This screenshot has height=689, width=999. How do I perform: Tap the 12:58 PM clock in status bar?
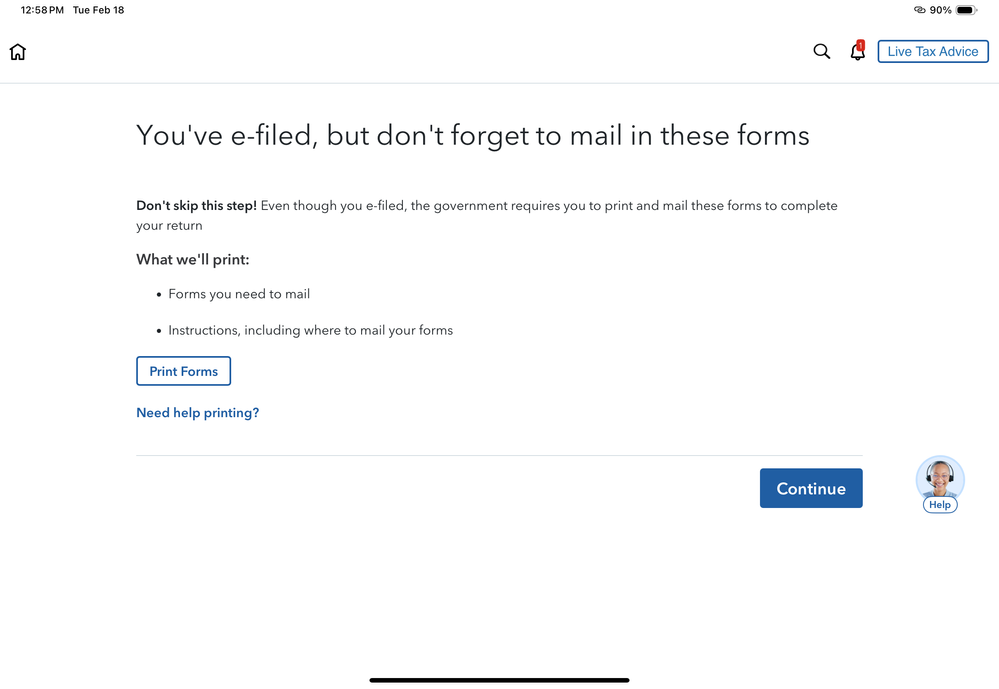(x=42, y=10)
